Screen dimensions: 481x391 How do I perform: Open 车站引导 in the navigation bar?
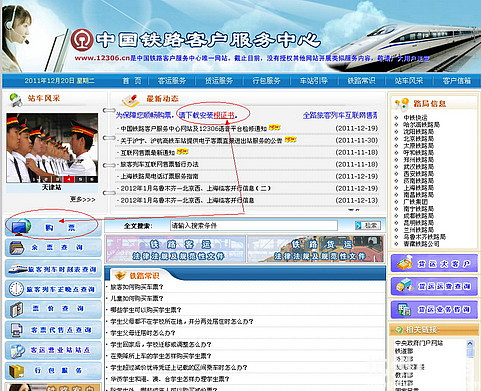314,81
